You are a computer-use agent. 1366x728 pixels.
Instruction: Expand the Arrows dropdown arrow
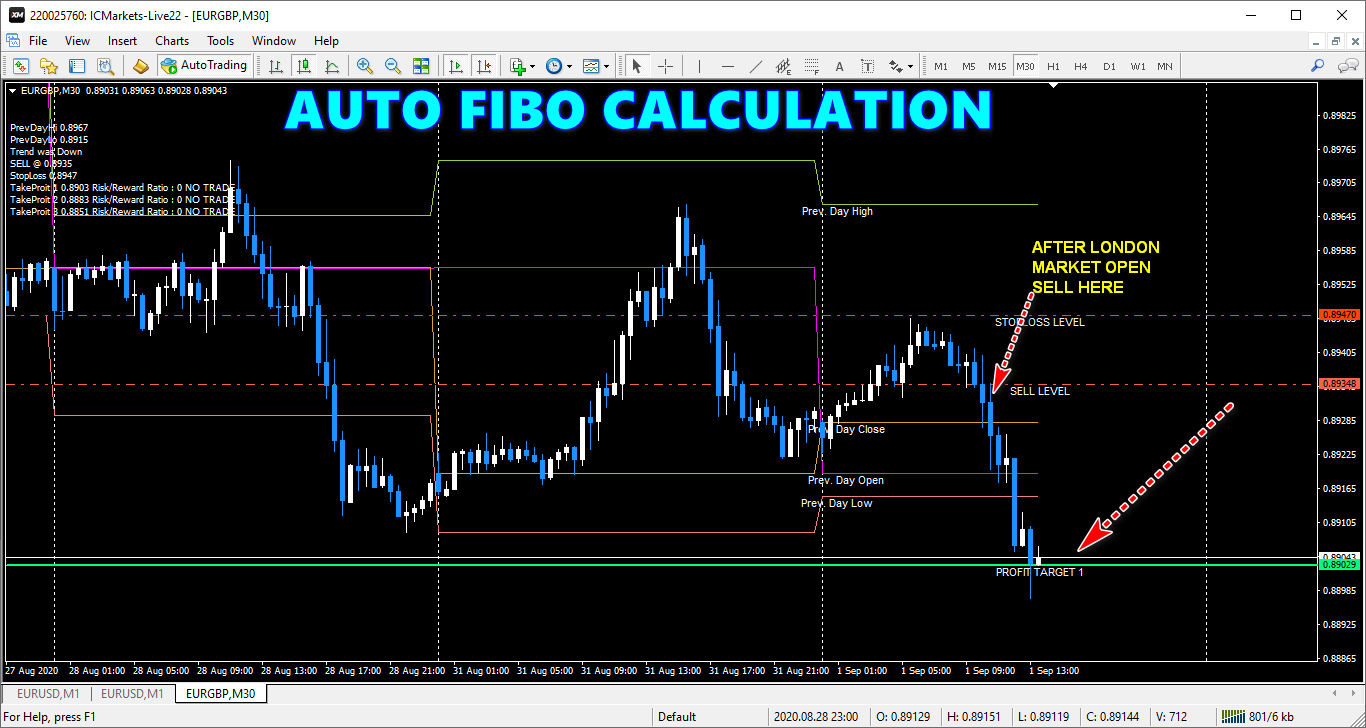[x=911, y=67]
